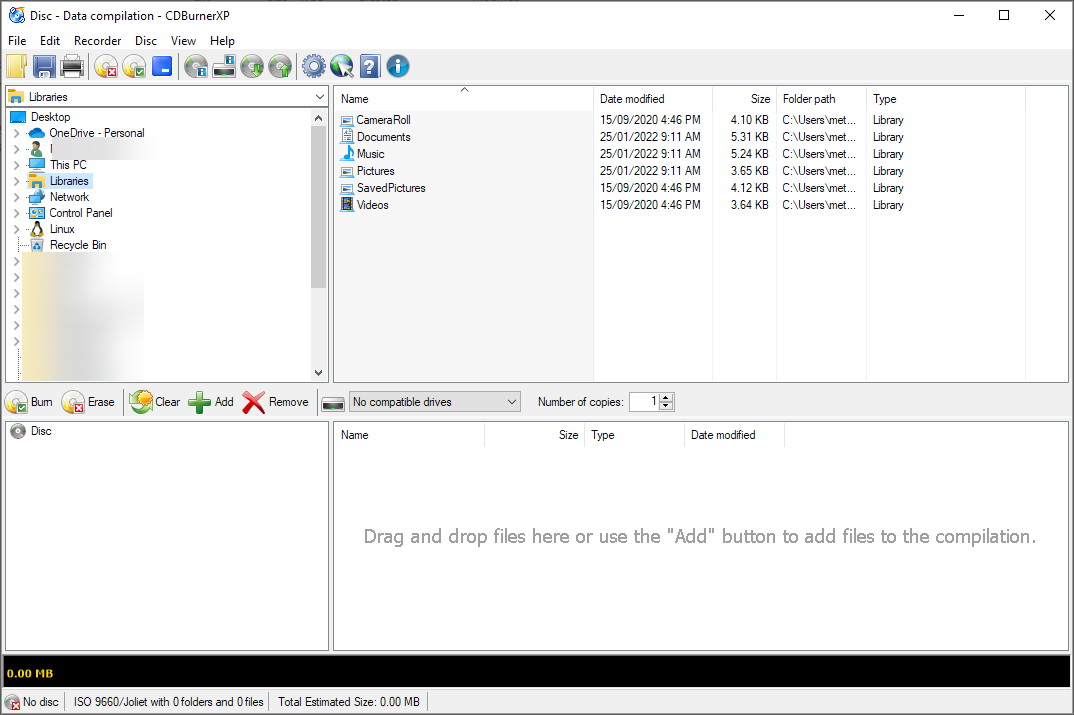Open settings via the gear icon

point(314,66)
